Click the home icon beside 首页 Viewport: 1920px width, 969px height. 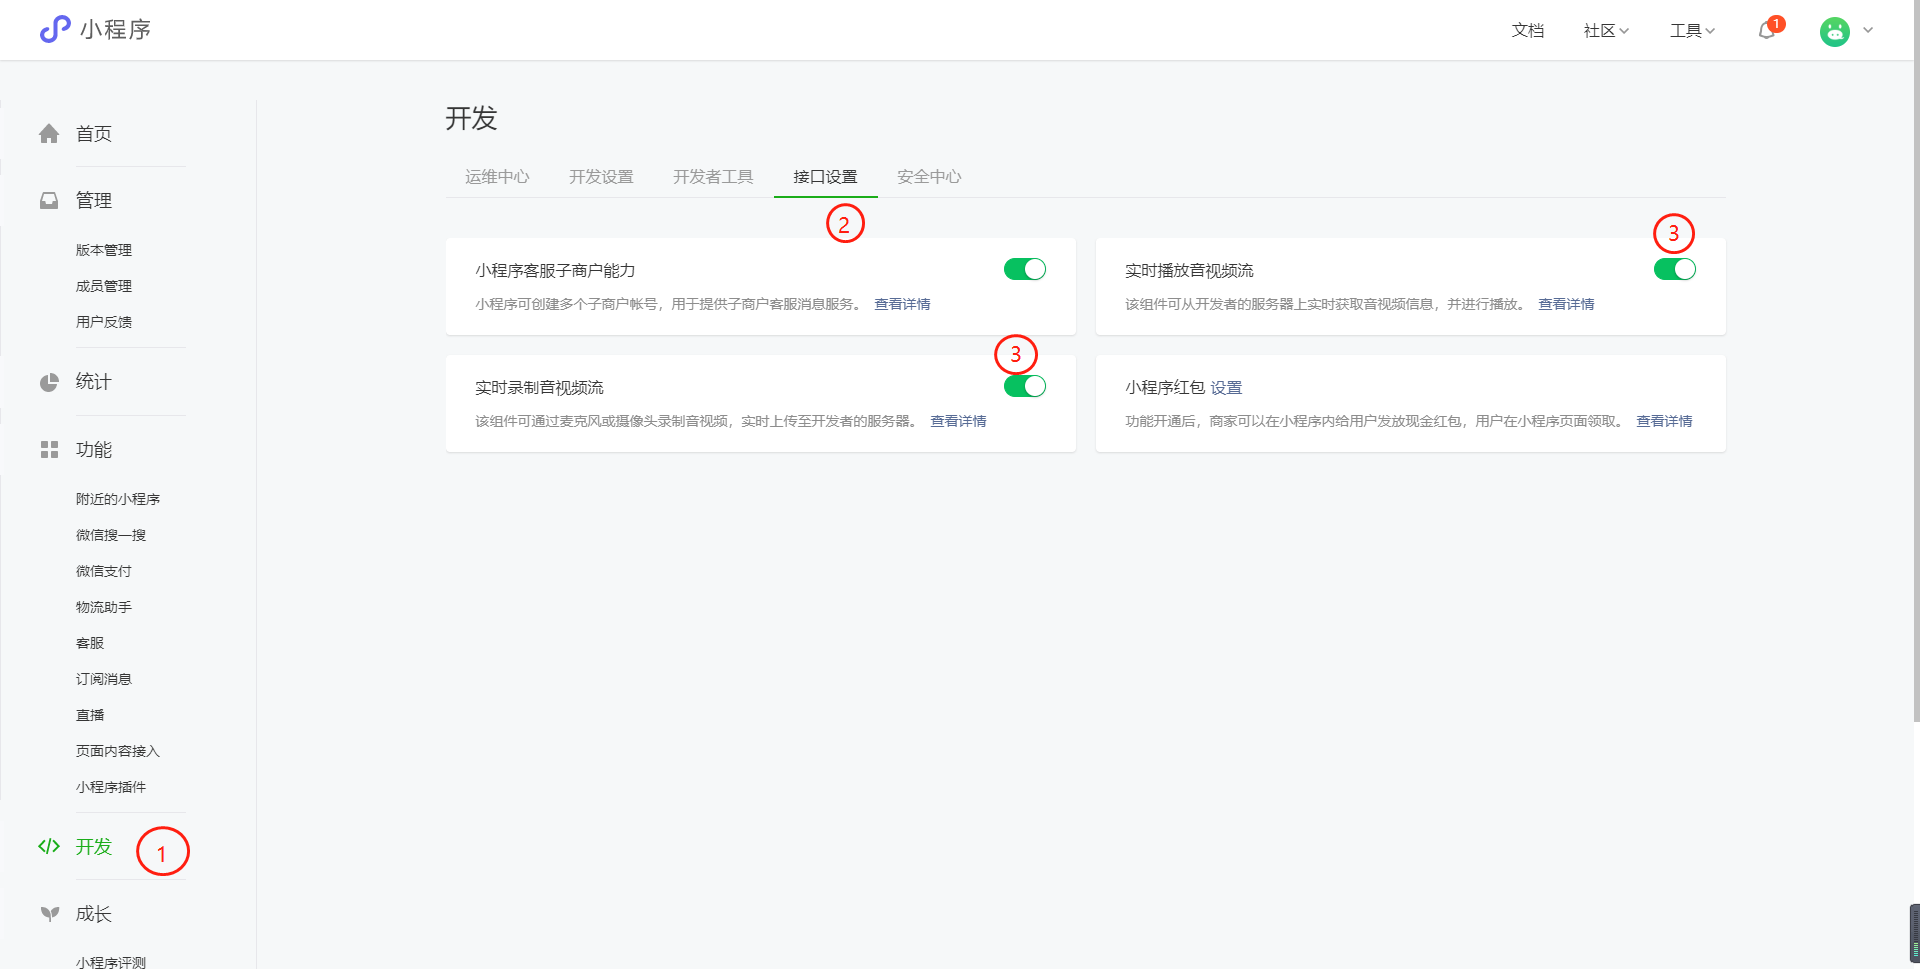49,133
